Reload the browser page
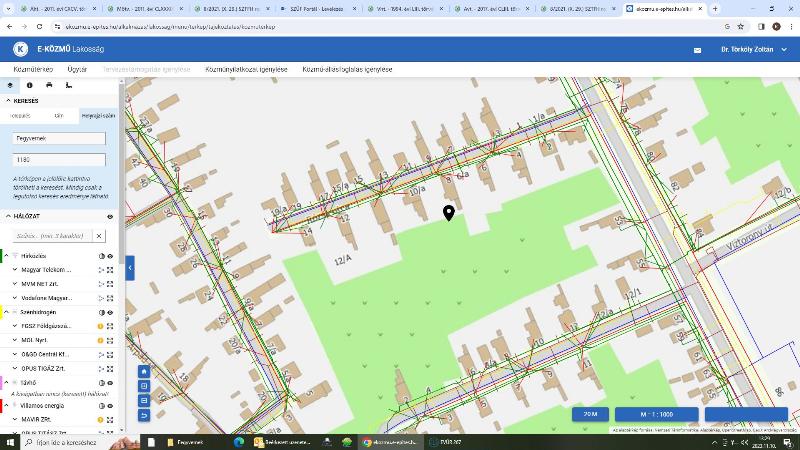Viewport: 800px width, 450px height. pos(39,27)
